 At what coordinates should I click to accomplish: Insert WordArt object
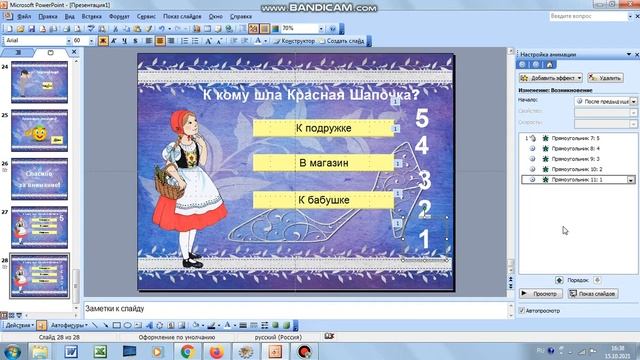coord(149,325)
